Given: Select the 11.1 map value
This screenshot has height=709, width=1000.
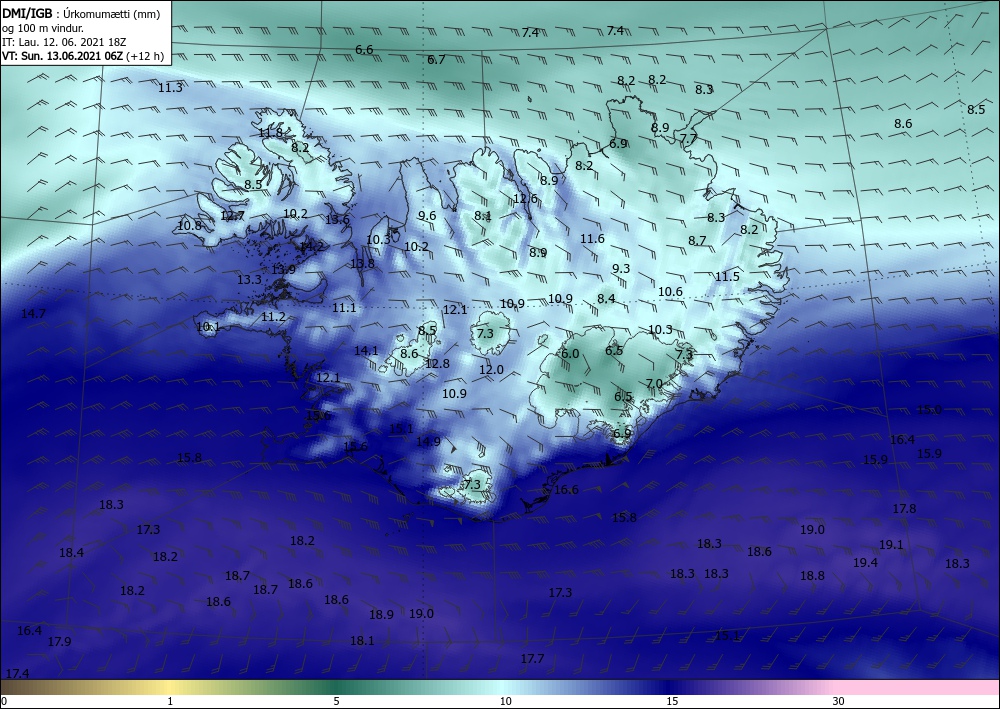Looking at the screenshot, I should pos(344,308).
